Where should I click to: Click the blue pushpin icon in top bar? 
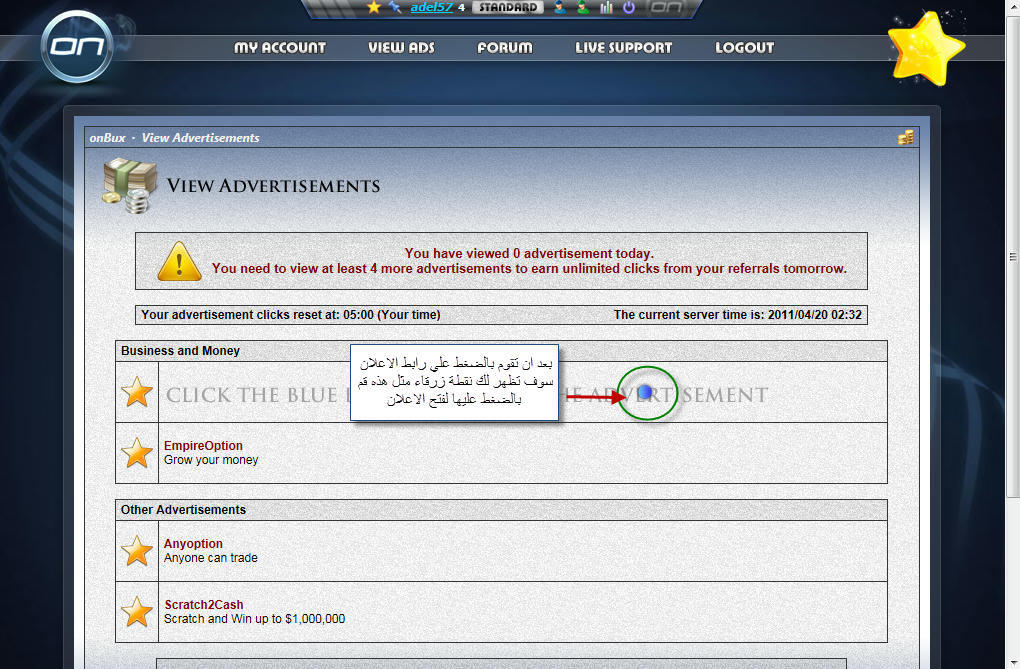tap(395, 7)
